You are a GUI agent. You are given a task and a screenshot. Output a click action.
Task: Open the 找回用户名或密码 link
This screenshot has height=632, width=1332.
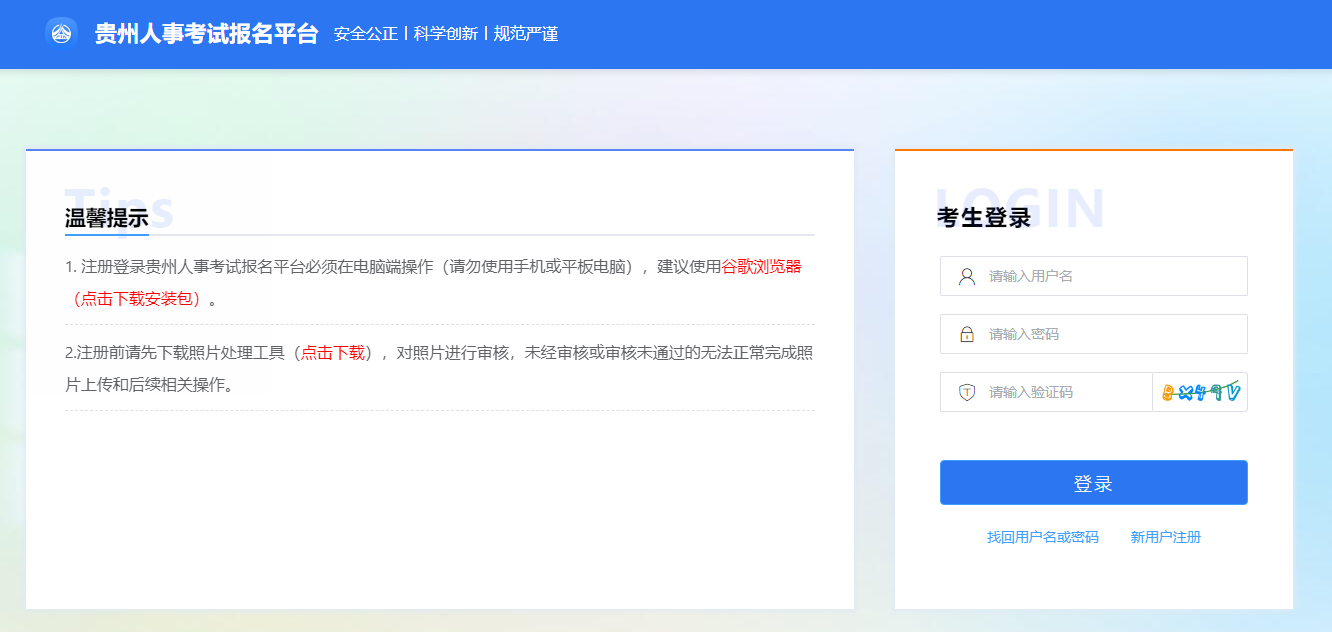click(x=1042, y=537)
